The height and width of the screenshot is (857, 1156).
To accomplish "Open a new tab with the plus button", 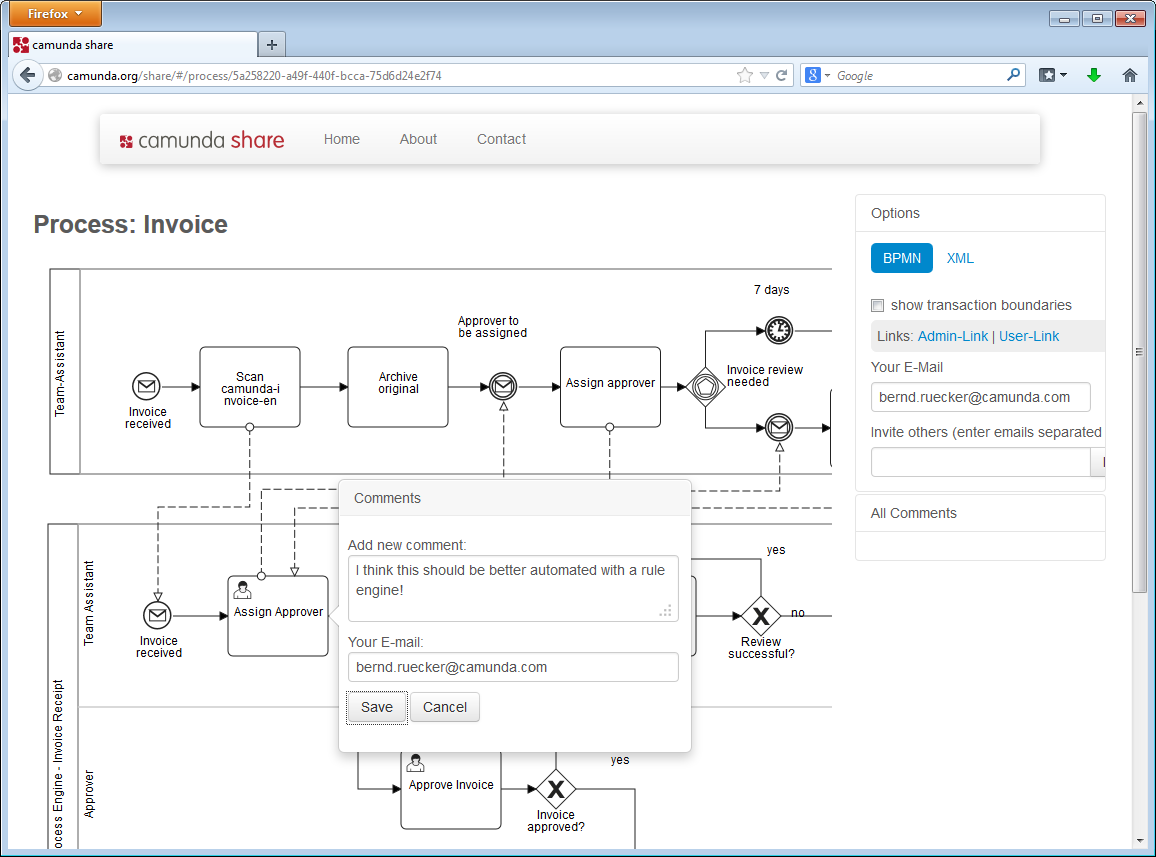I will (x=271, y=45).
